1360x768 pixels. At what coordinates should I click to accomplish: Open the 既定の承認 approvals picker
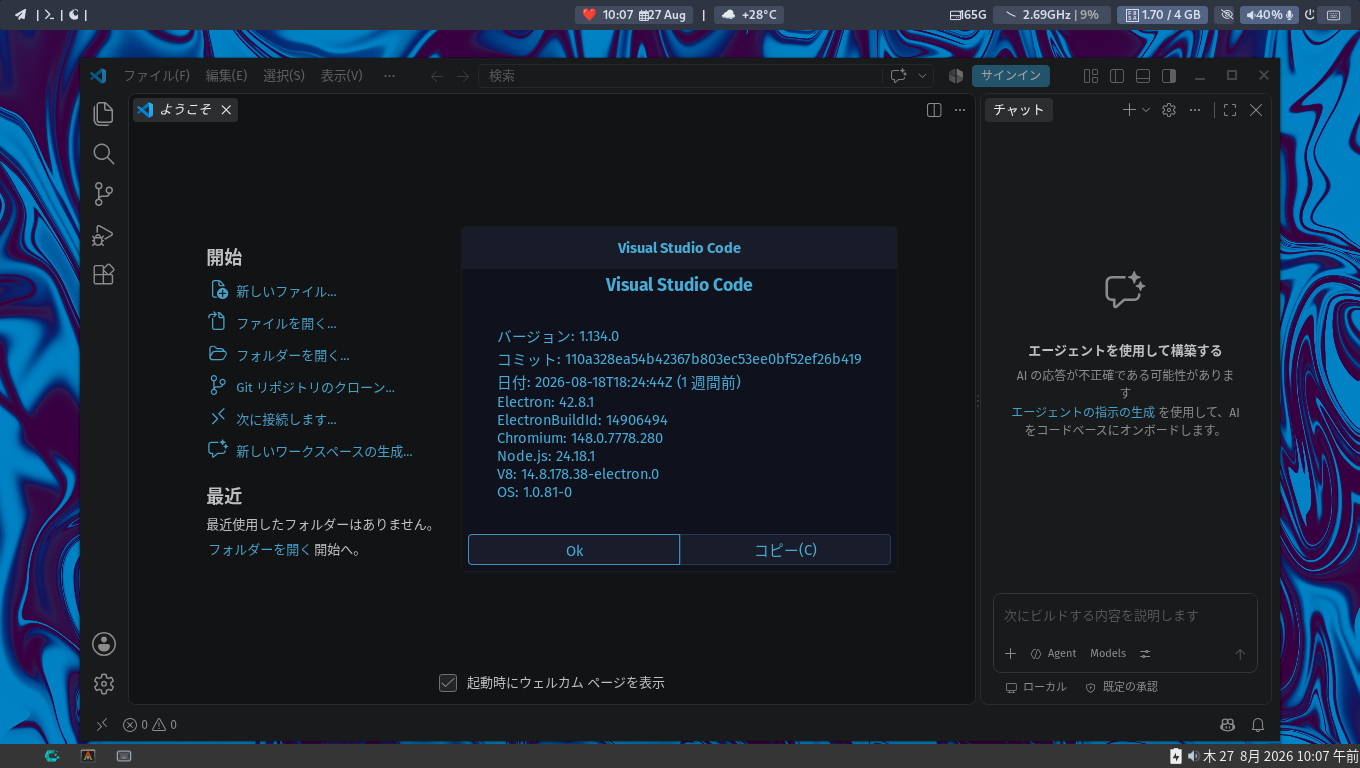(x=1121, y=687)
